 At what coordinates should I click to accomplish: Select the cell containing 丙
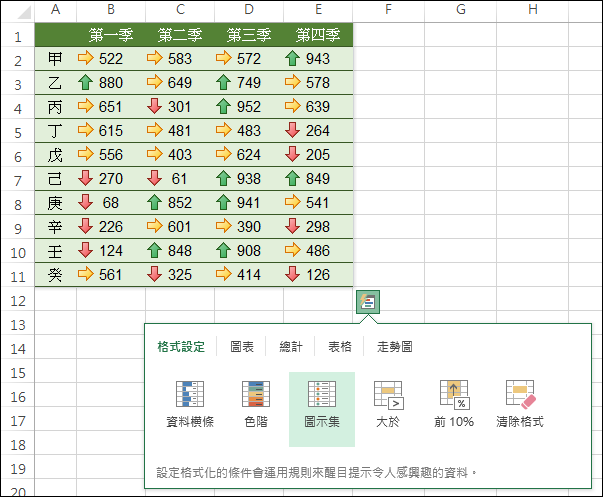[x=55, y=107]
